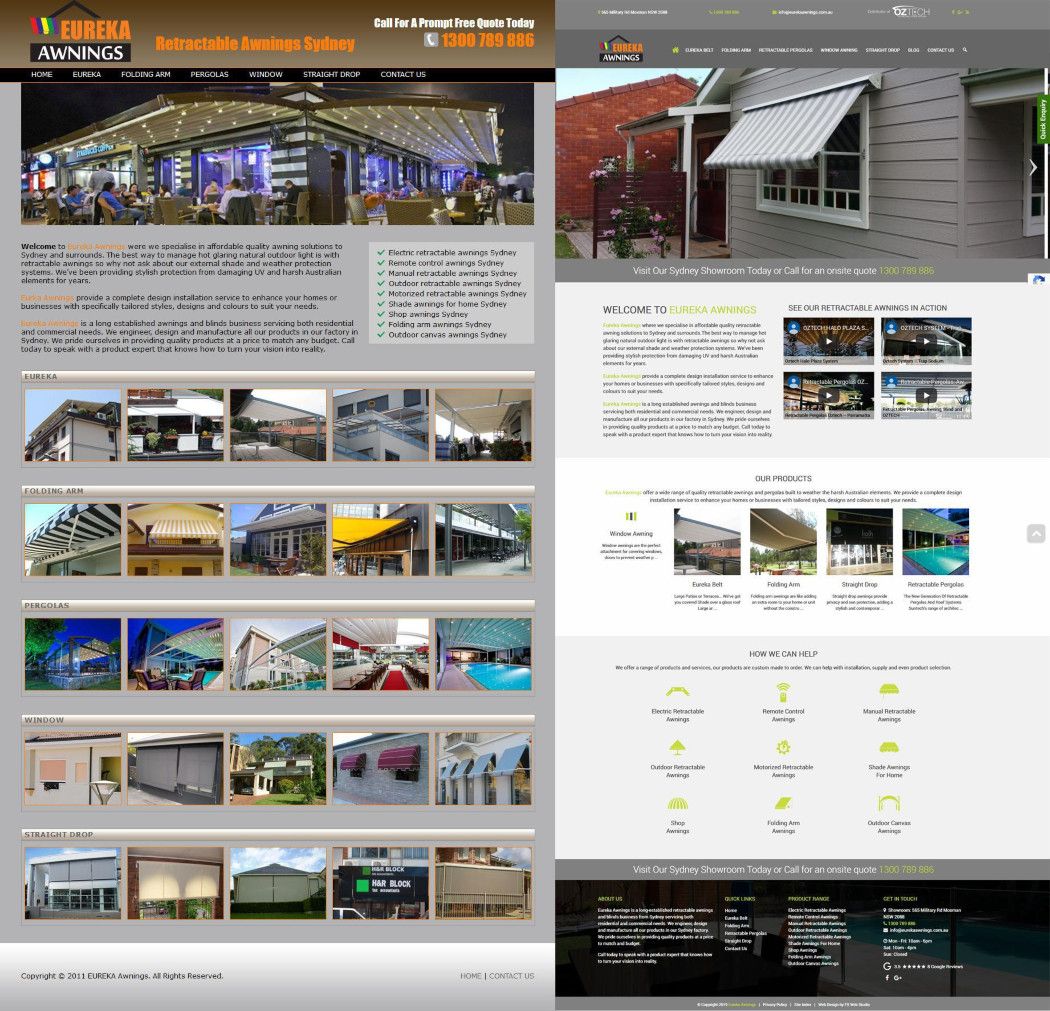Image resolution: width=1050 pixels, height=1011 pixels.
Task: Click Privacy Policy in new site footer bar
Action: 775,1004
